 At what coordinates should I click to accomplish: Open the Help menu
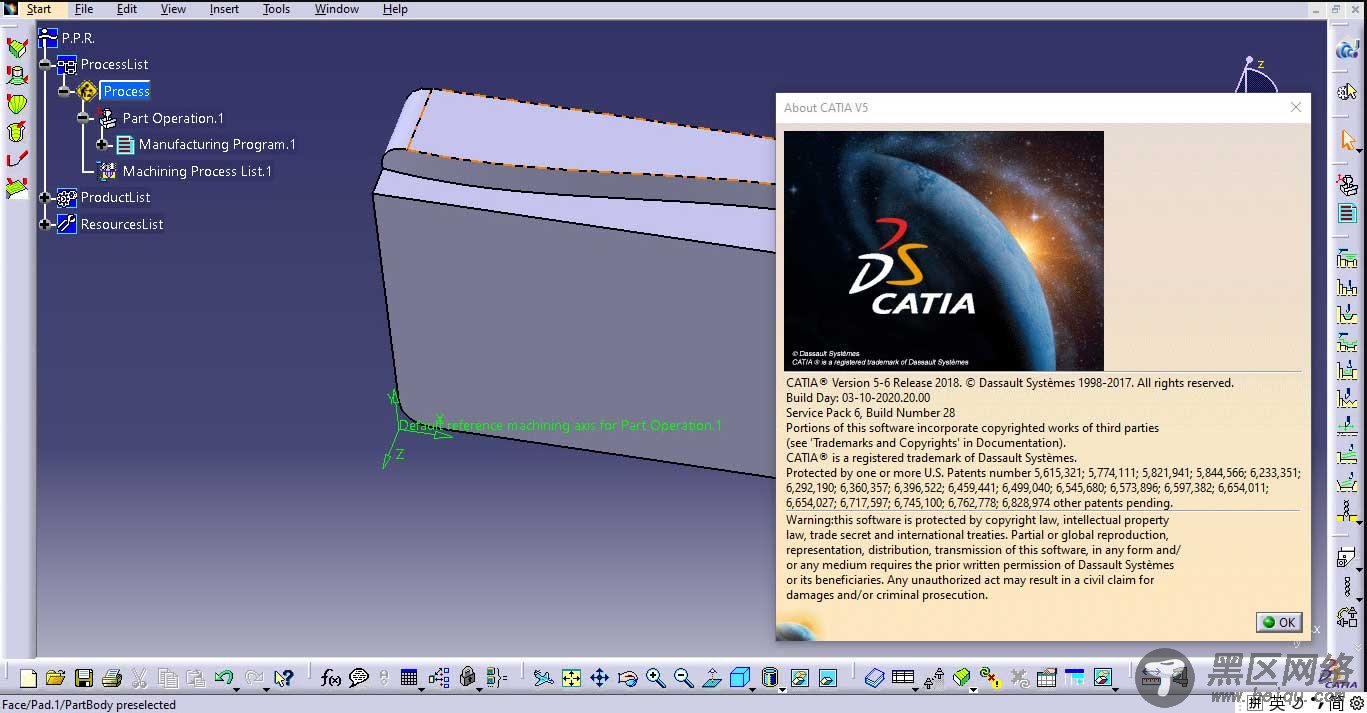[395, 9]
